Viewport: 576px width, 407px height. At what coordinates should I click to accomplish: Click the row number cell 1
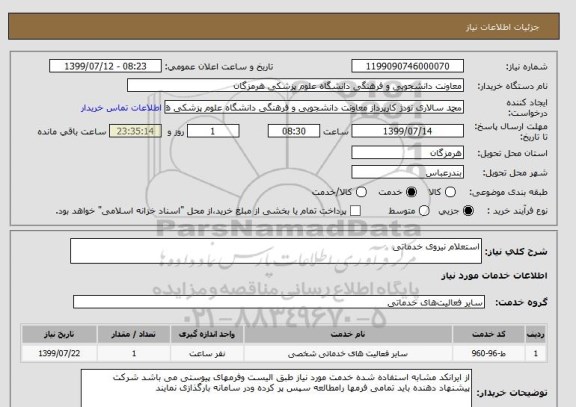(x=536, y=354)
